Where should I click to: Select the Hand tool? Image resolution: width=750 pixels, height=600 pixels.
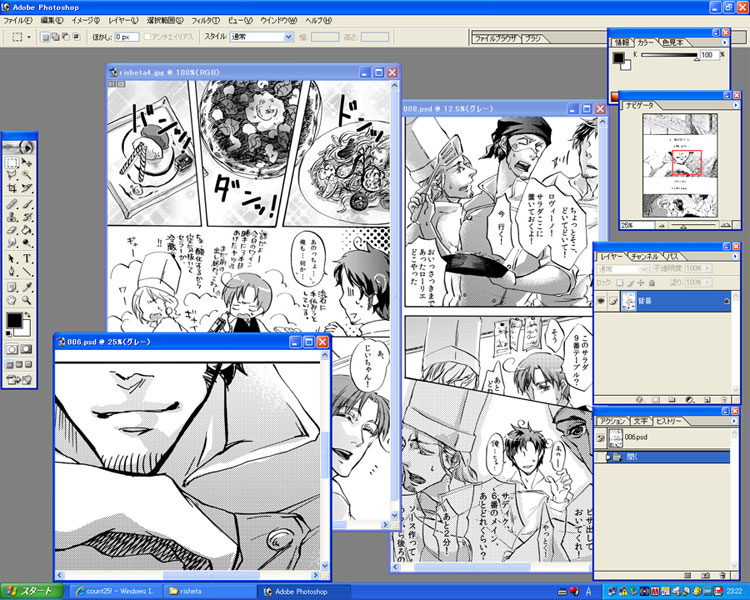tap(12, 300)
